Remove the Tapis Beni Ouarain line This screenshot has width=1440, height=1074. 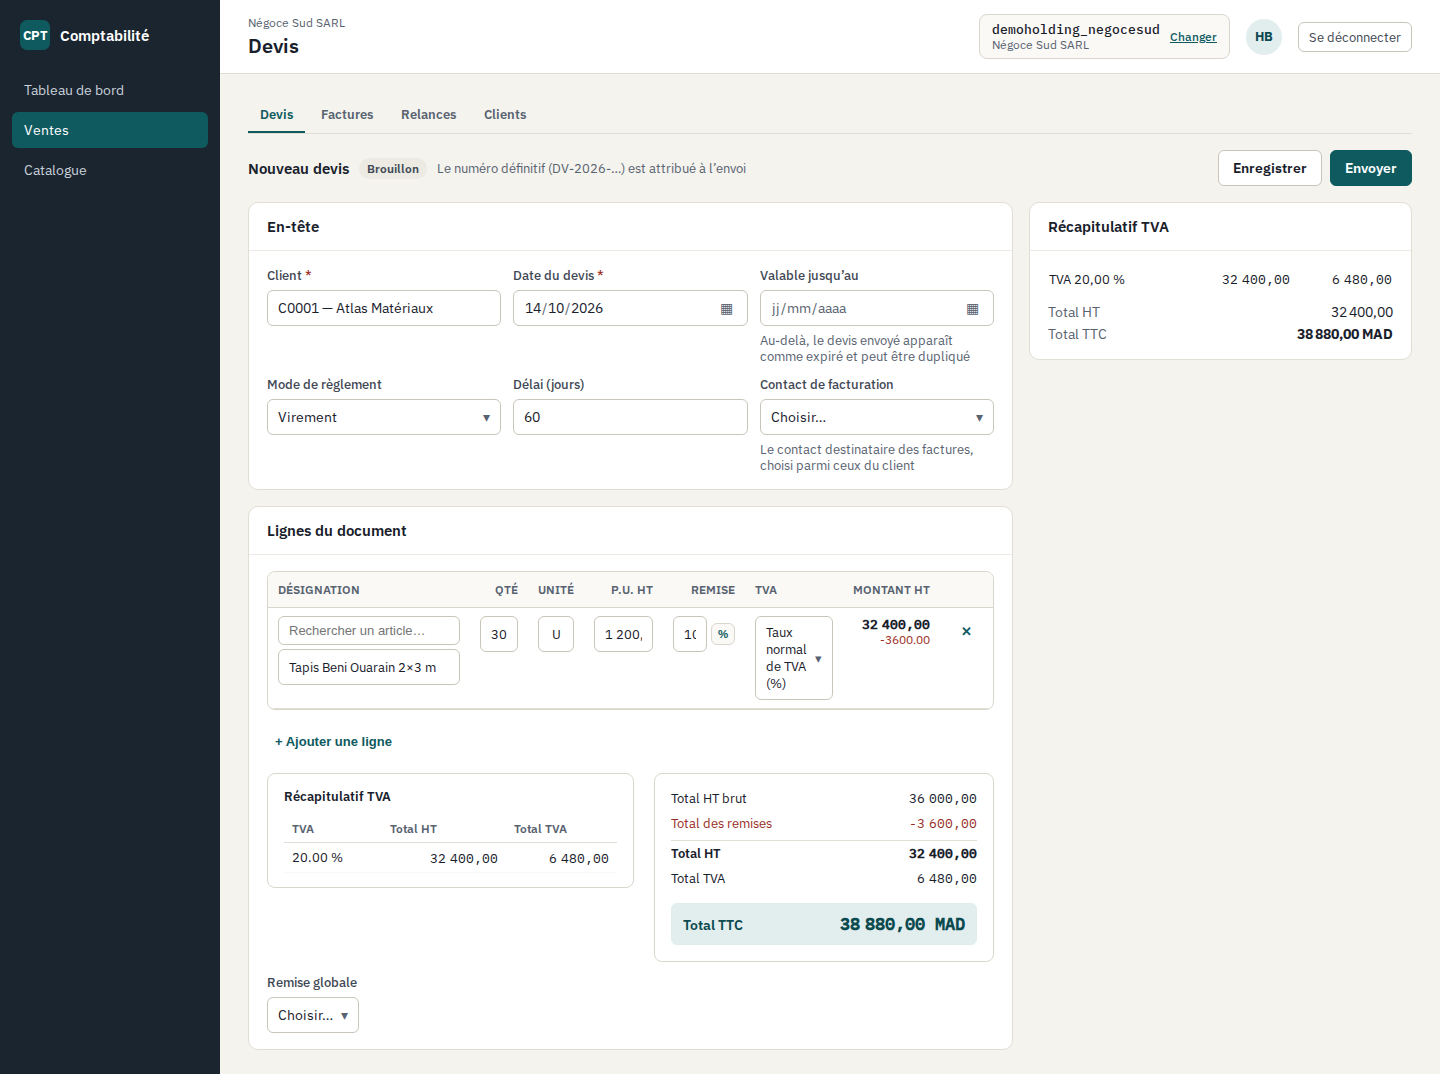click(966, 631)
